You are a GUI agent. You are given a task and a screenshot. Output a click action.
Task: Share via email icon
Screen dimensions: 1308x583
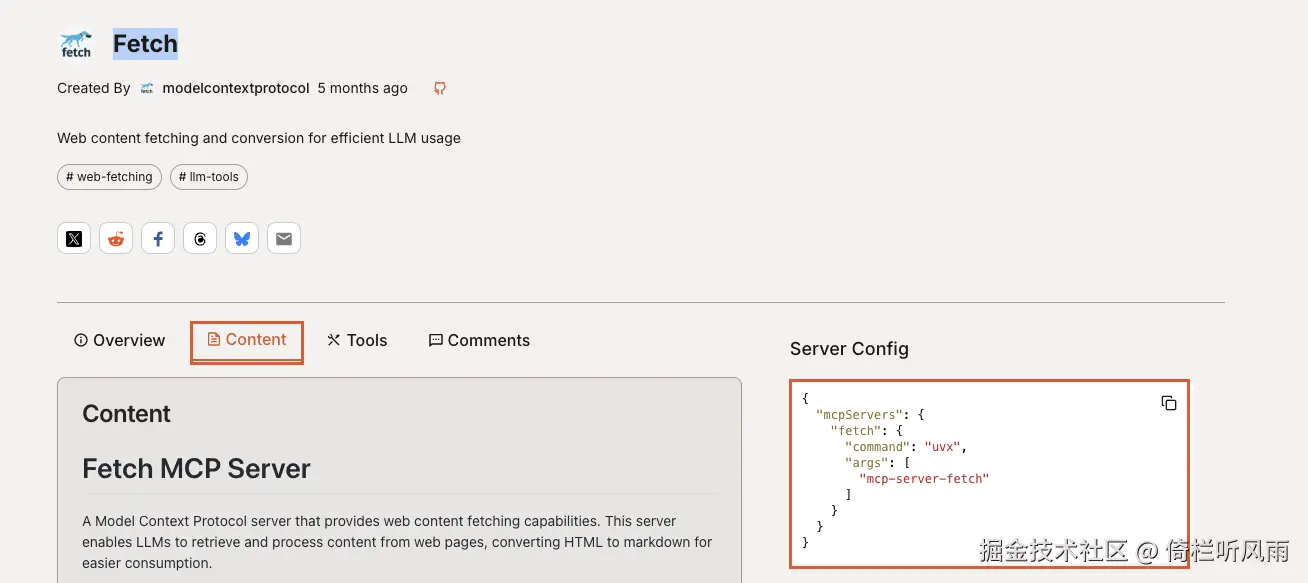(284, 239)
